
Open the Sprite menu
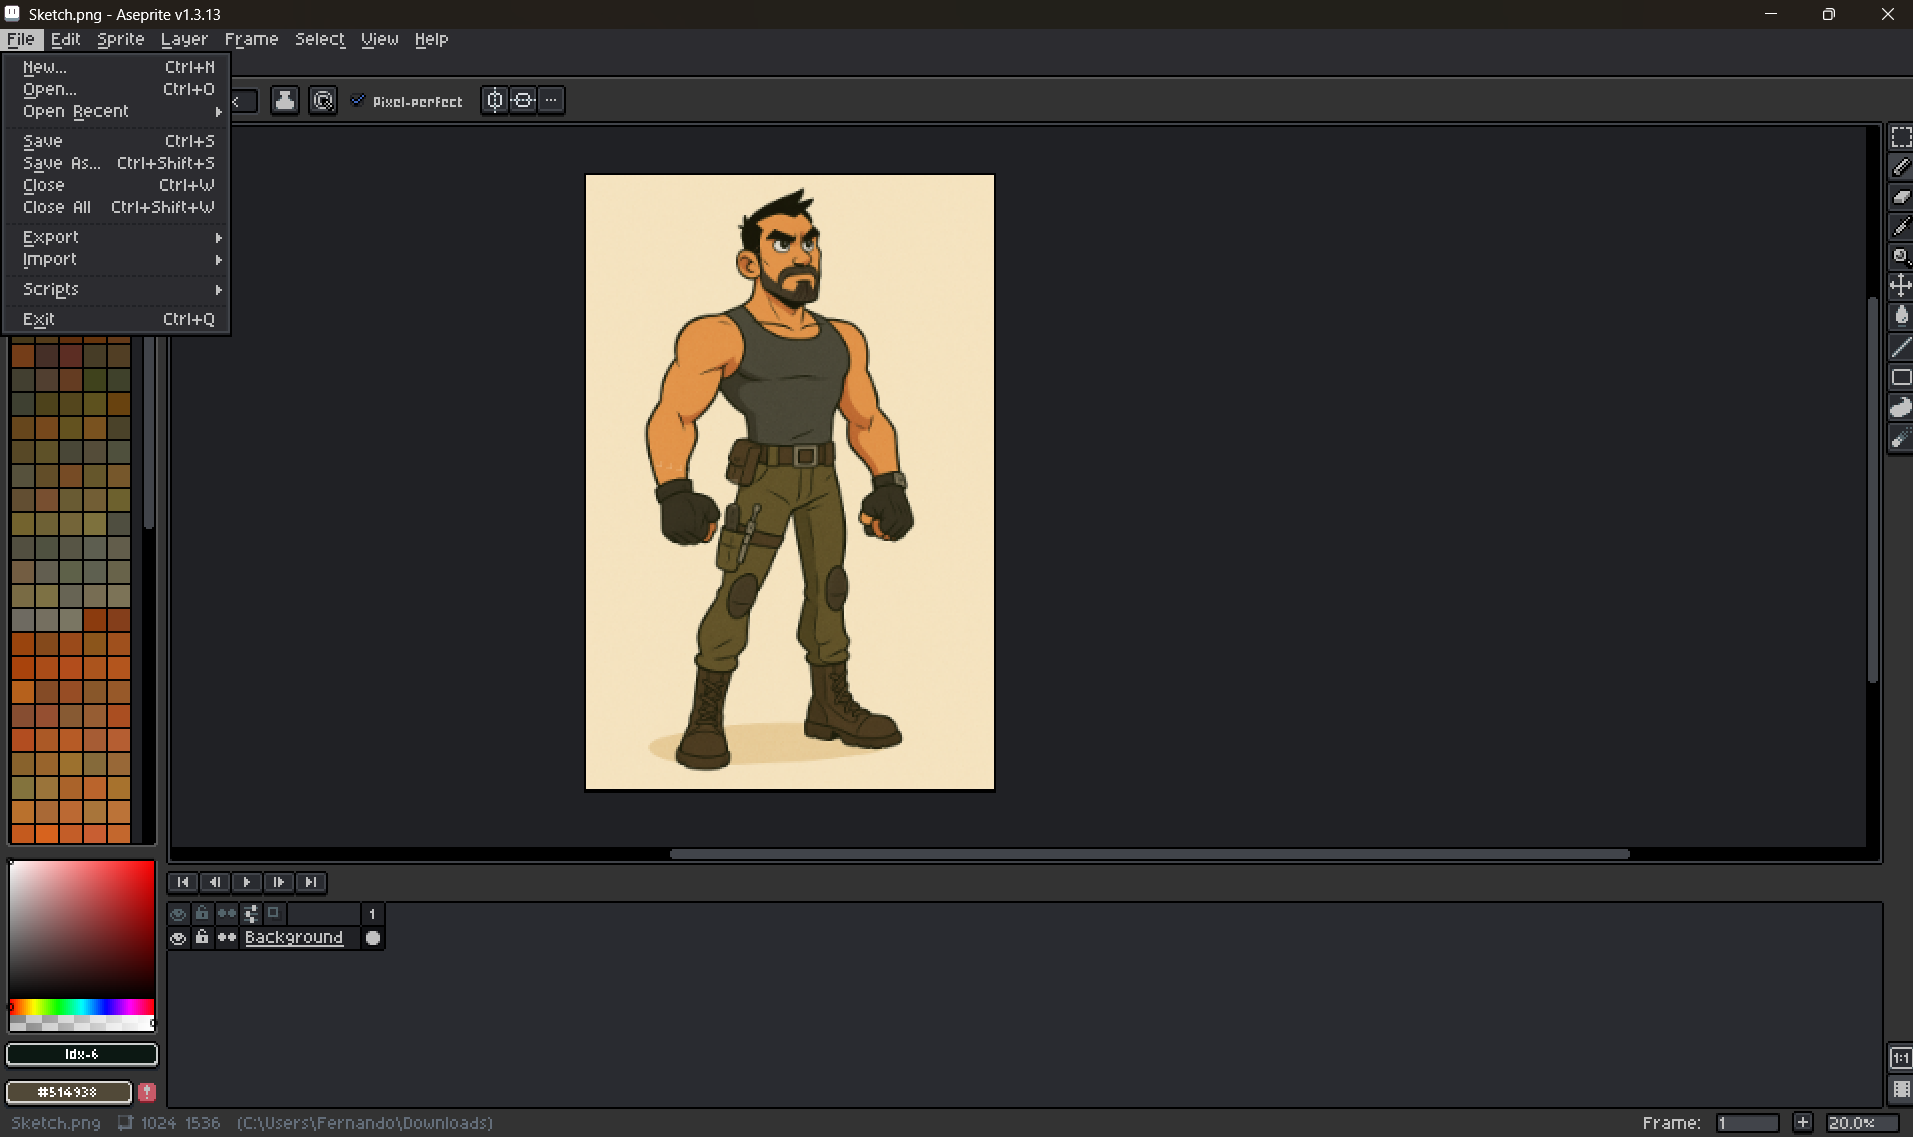point(121,39)
